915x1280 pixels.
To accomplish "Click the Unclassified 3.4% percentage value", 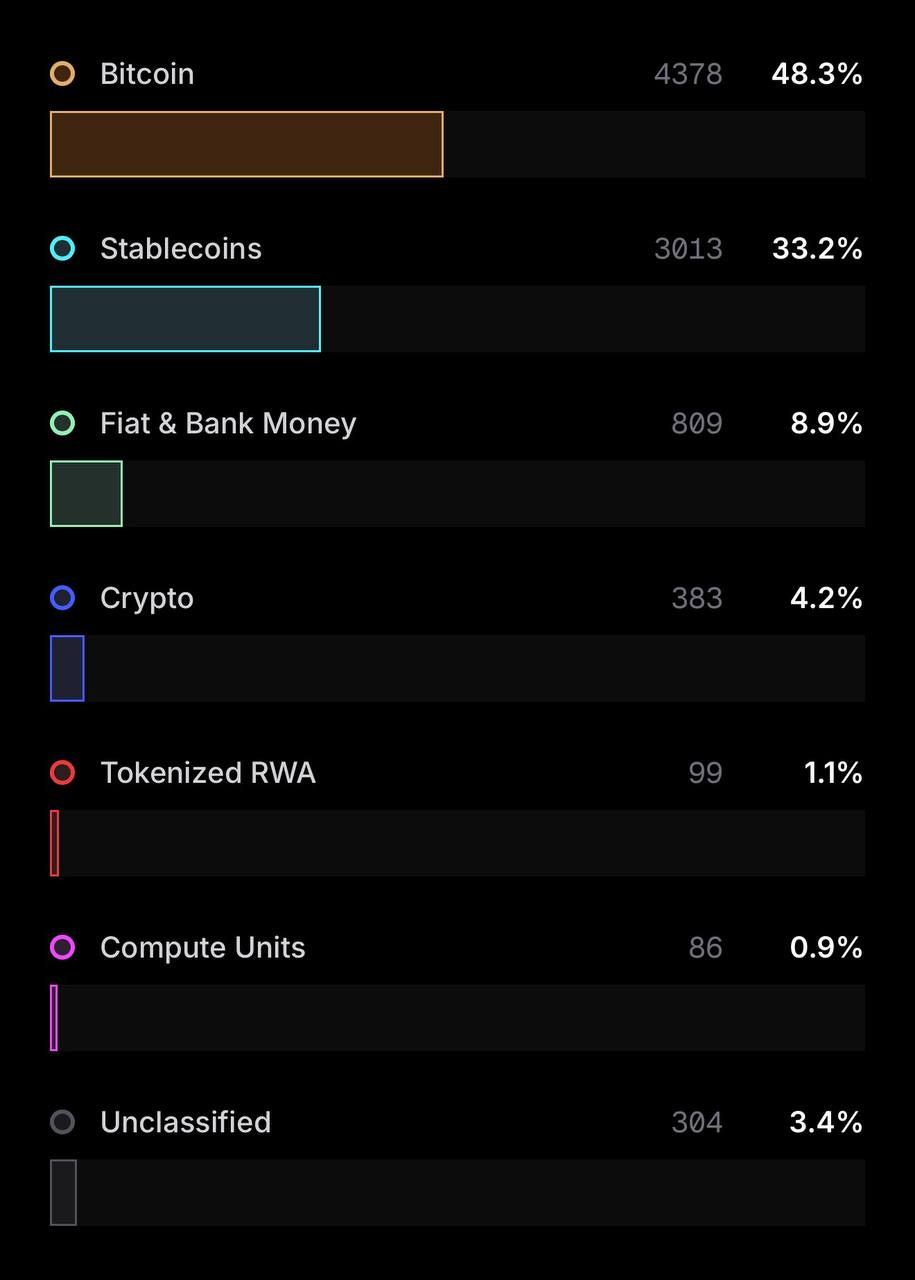I will coord(826,1122).
